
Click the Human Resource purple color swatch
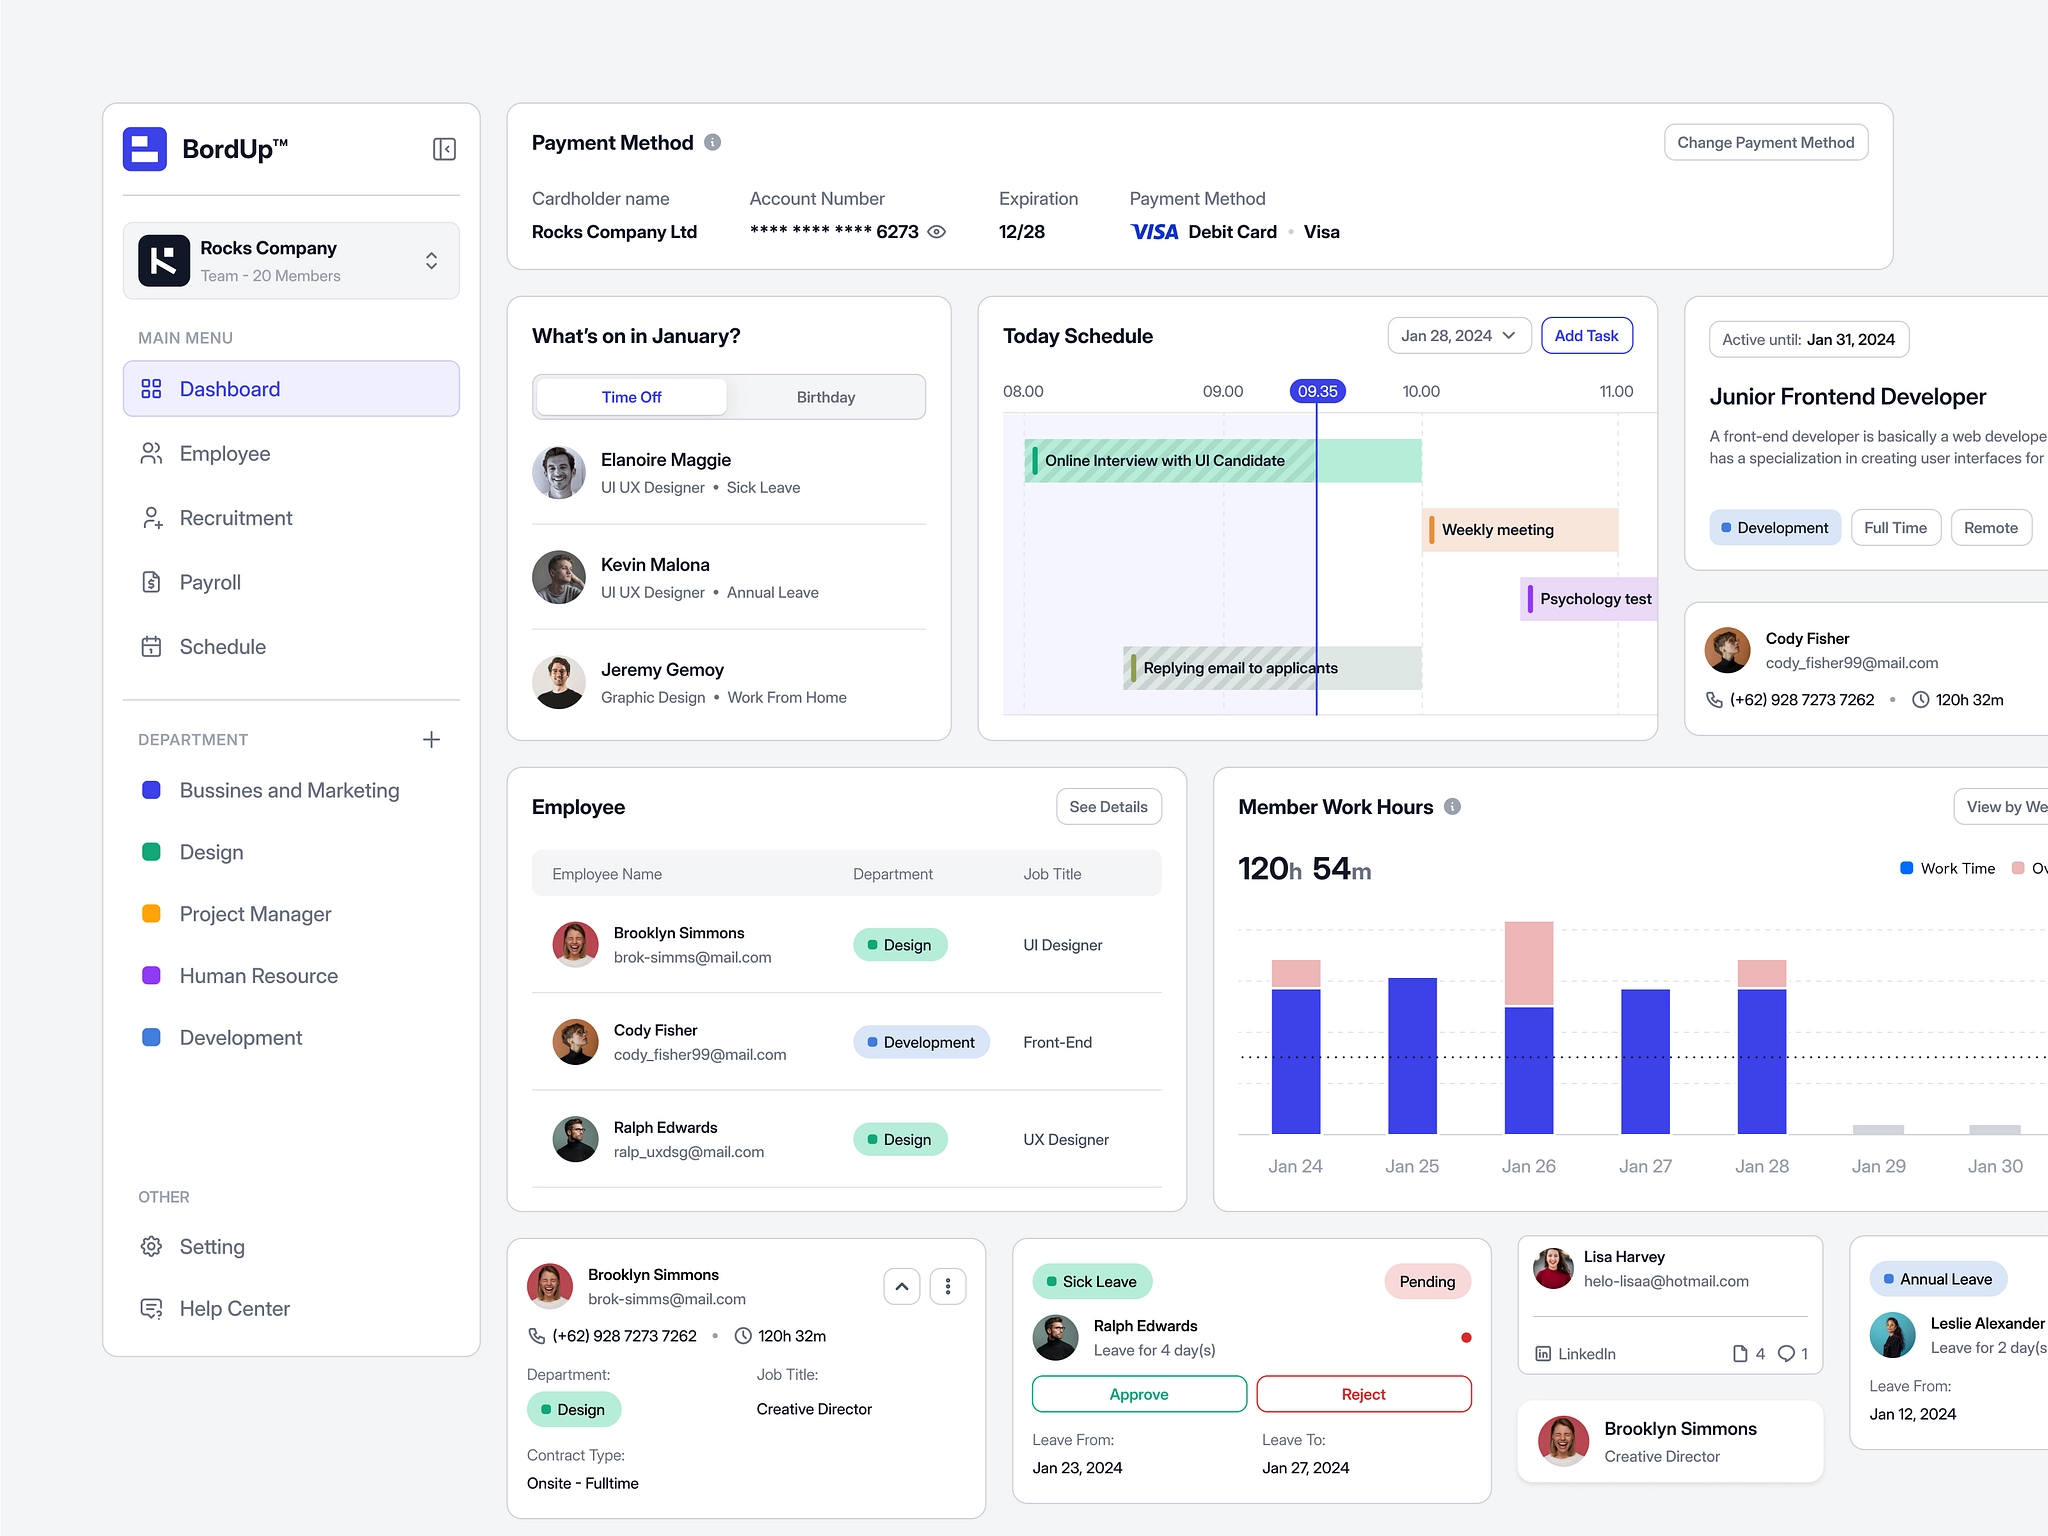152,976
